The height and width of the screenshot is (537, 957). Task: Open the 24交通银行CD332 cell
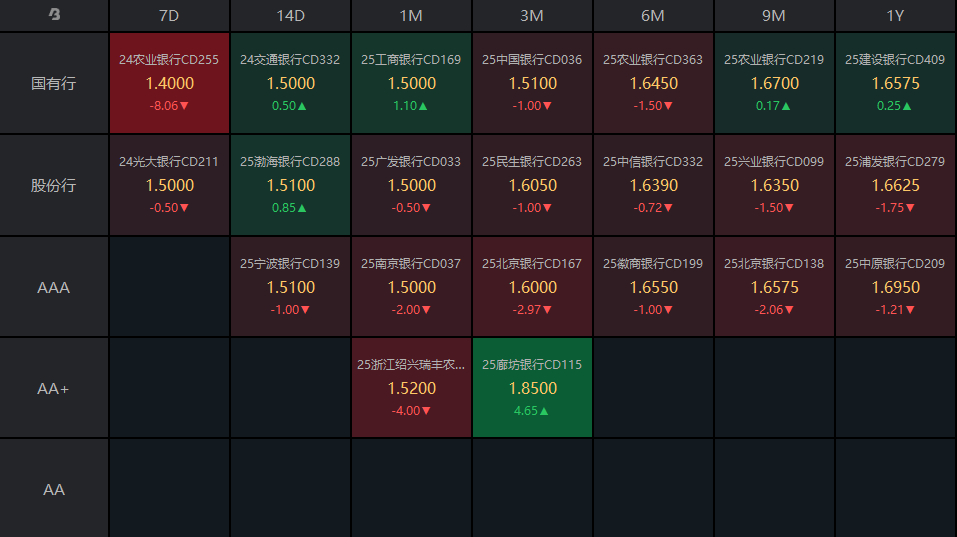pyautogui.click(x=290, y=83)
